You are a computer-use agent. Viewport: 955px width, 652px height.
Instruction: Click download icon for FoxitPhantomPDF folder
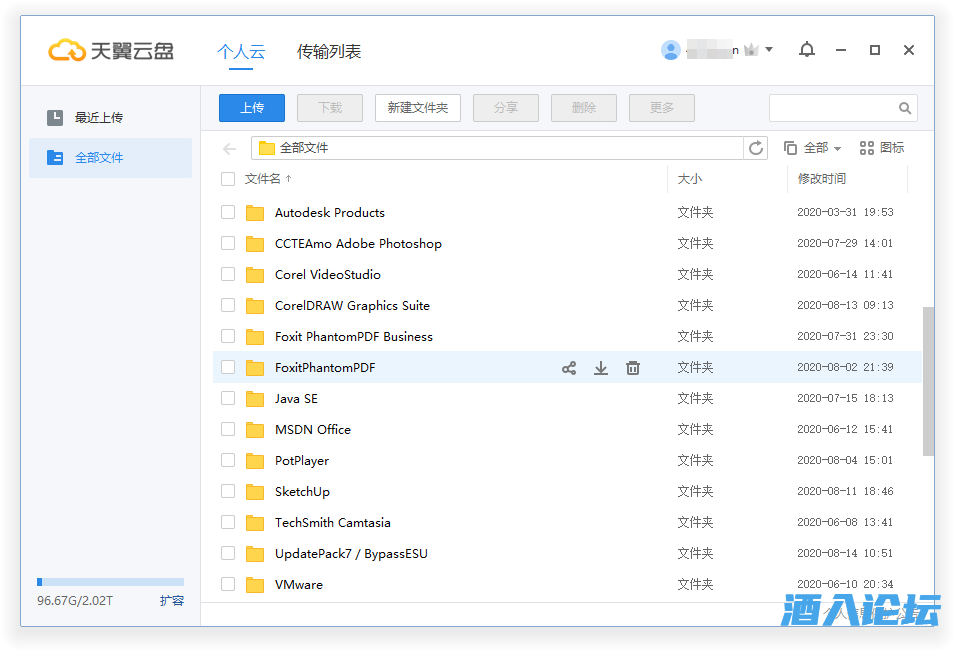(601, 368)
